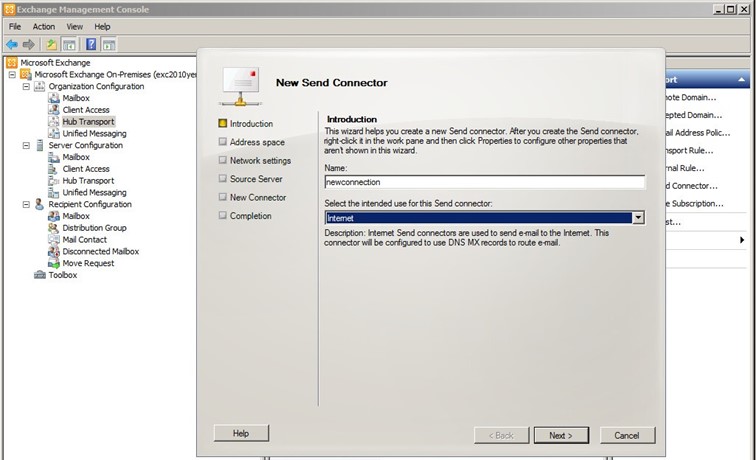Open the Help menu
756x460 pixels.
pyautogui.click(x=102, y=27)
